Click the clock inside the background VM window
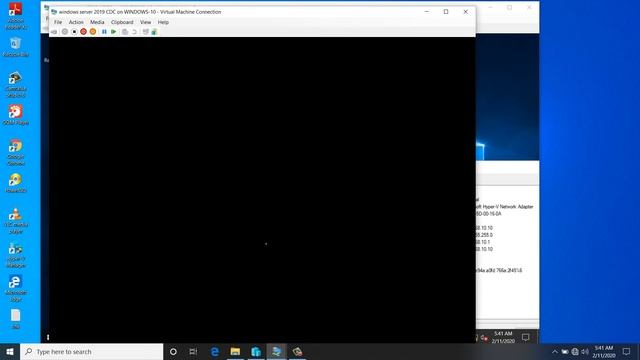The image size is (640, 360). click(x=503, y=337)
